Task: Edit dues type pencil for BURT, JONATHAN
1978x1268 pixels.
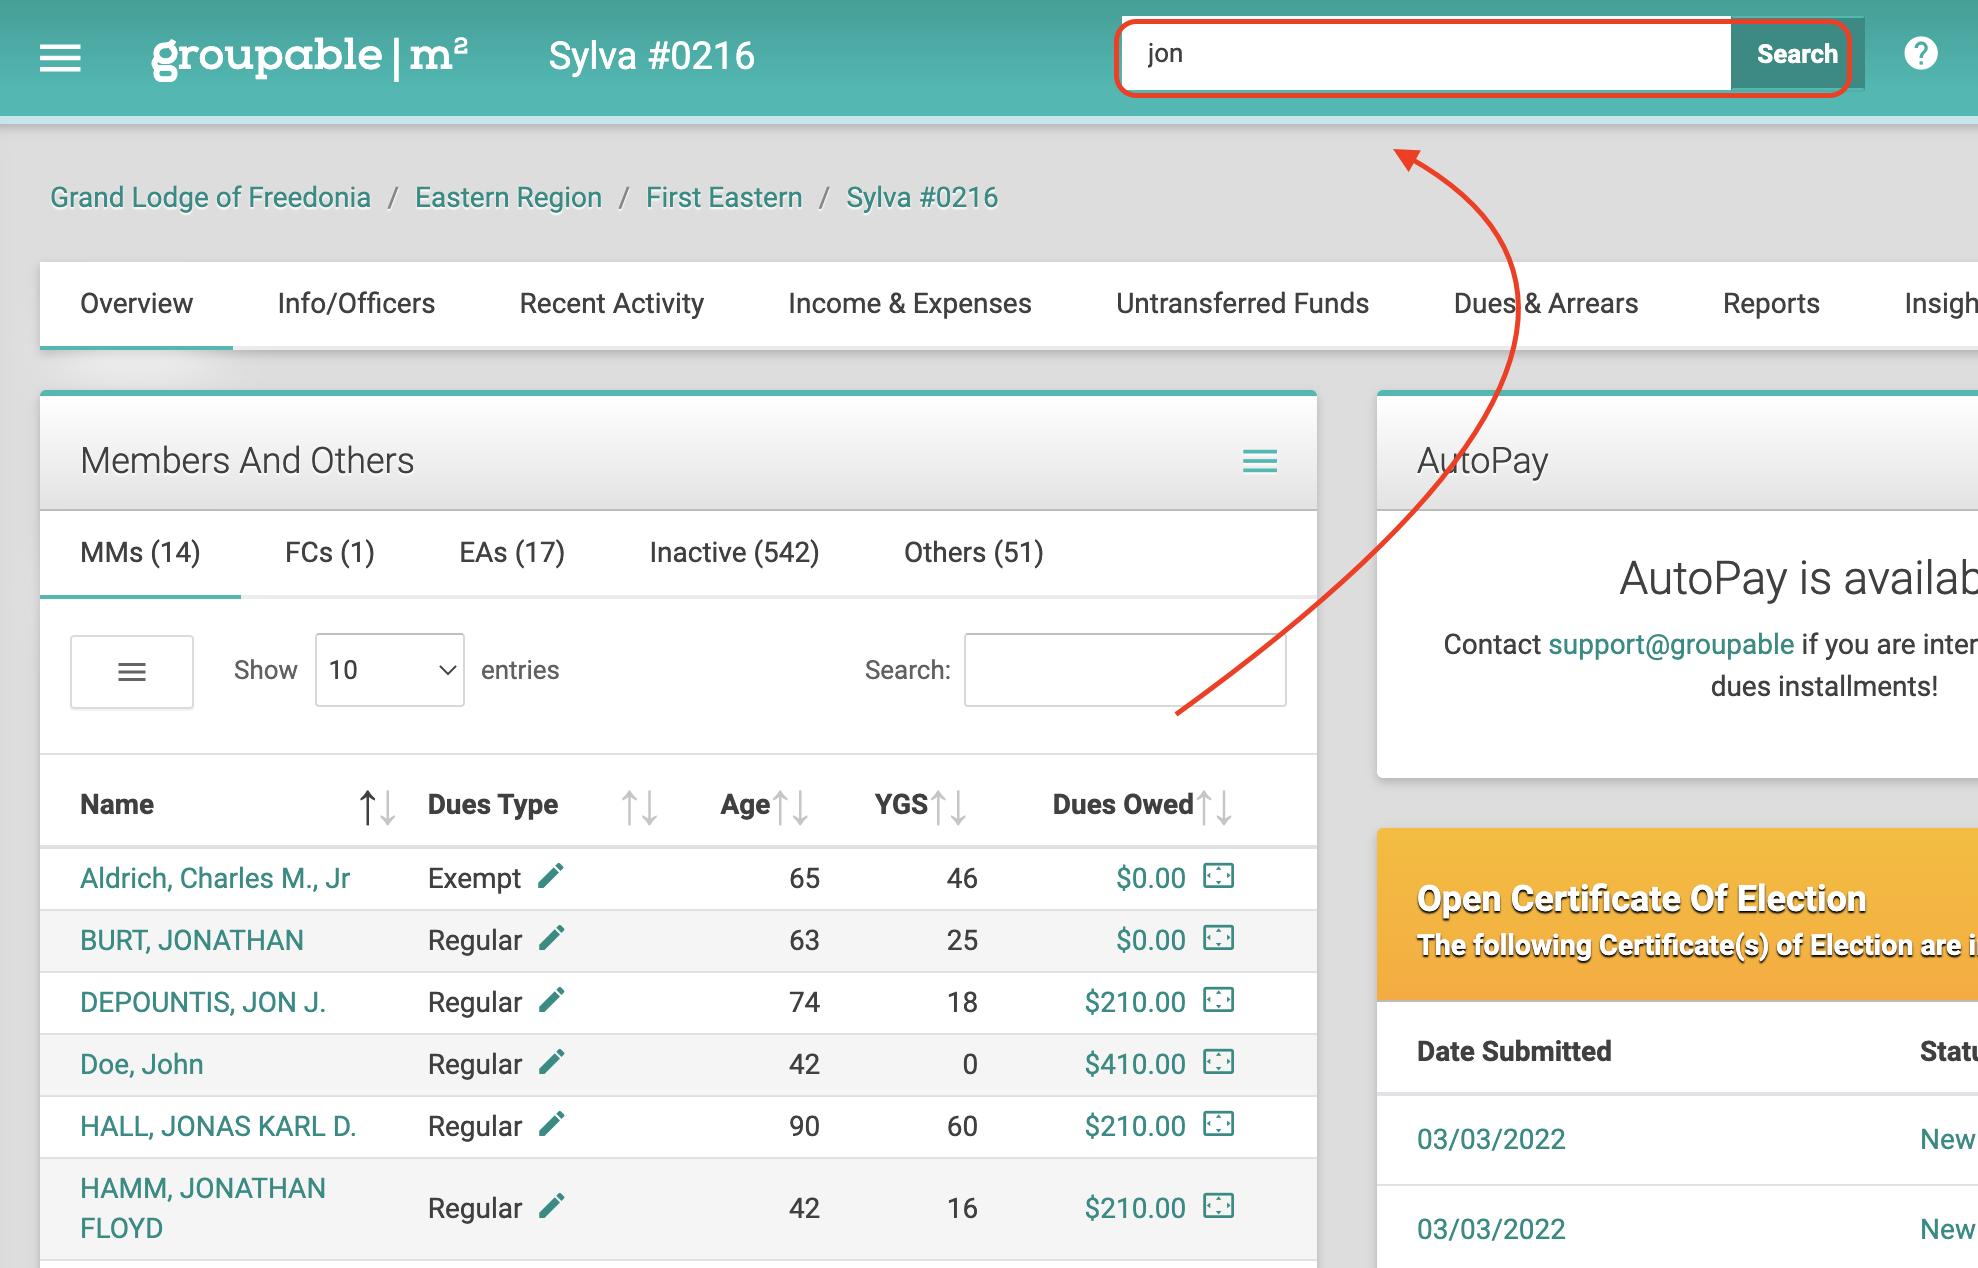Action: [551, 938]
